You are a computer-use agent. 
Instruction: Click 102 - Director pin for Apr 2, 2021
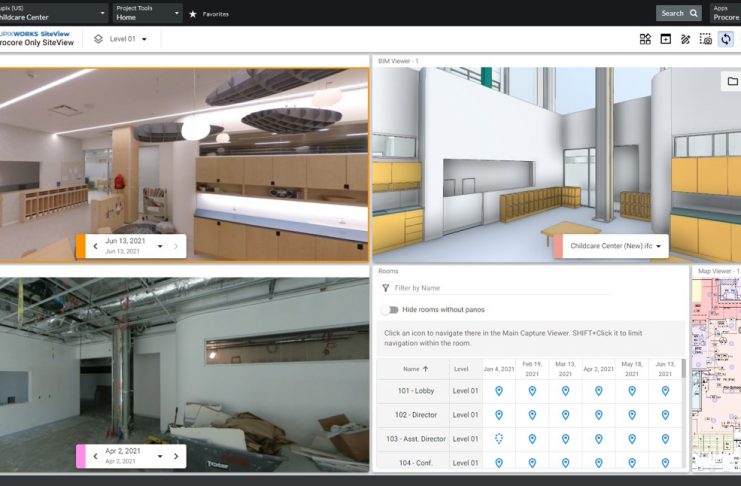[x=598, y=414]
